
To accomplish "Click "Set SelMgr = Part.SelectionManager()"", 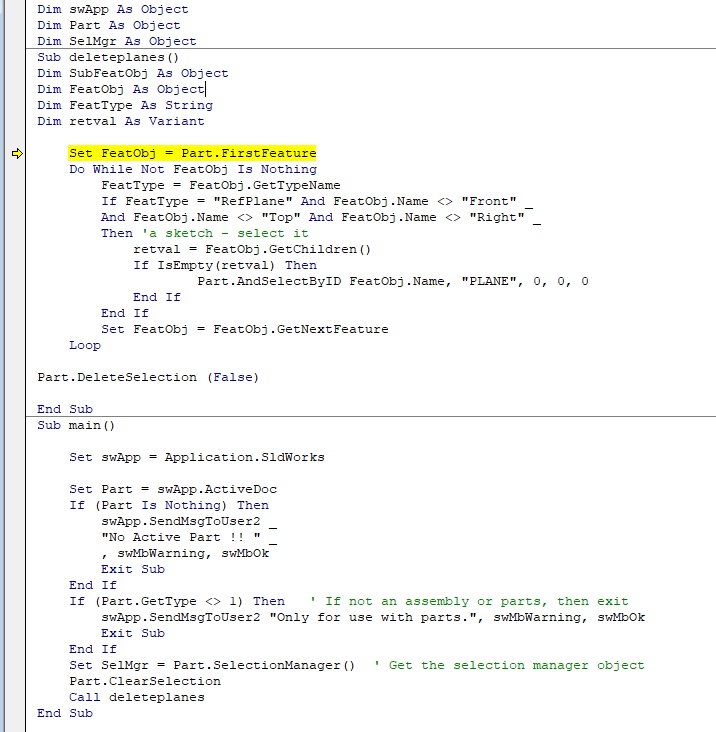I will [212, 665].
